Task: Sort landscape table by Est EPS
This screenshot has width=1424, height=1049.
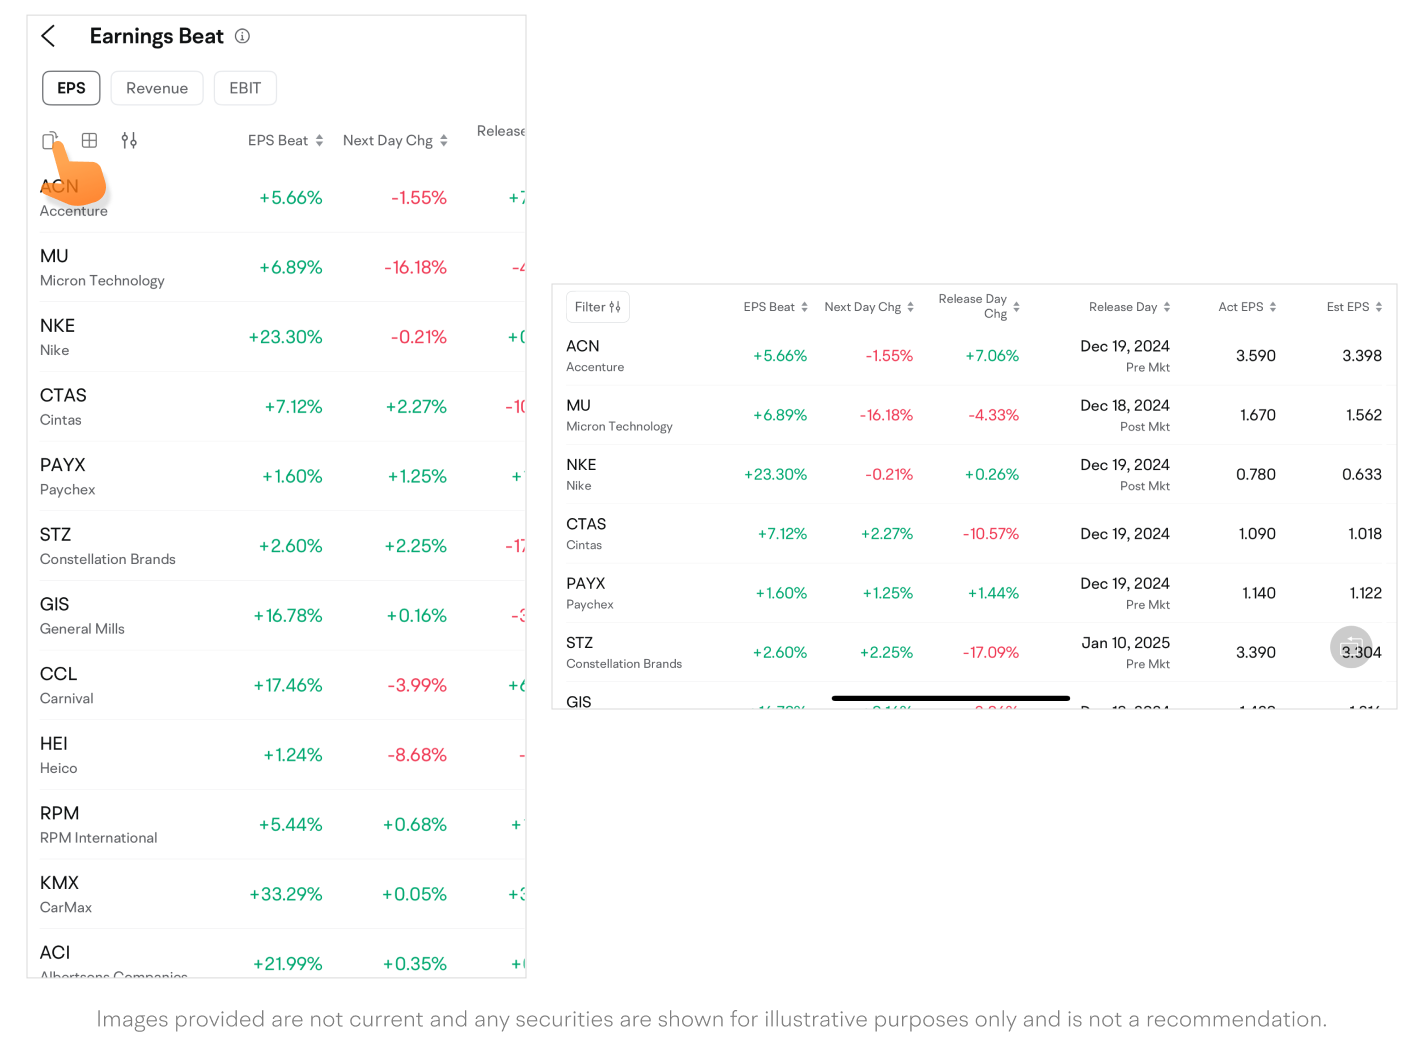Action: (1353, 307)
